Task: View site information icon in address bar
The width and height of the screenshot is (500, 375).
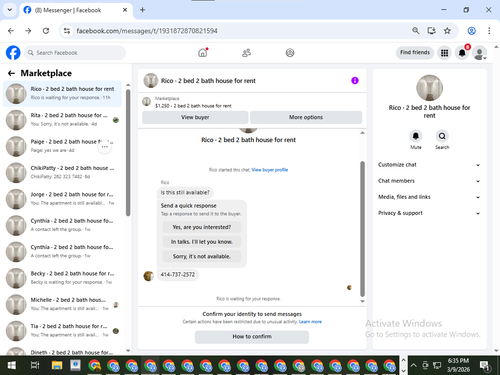Action: (67, 31)
